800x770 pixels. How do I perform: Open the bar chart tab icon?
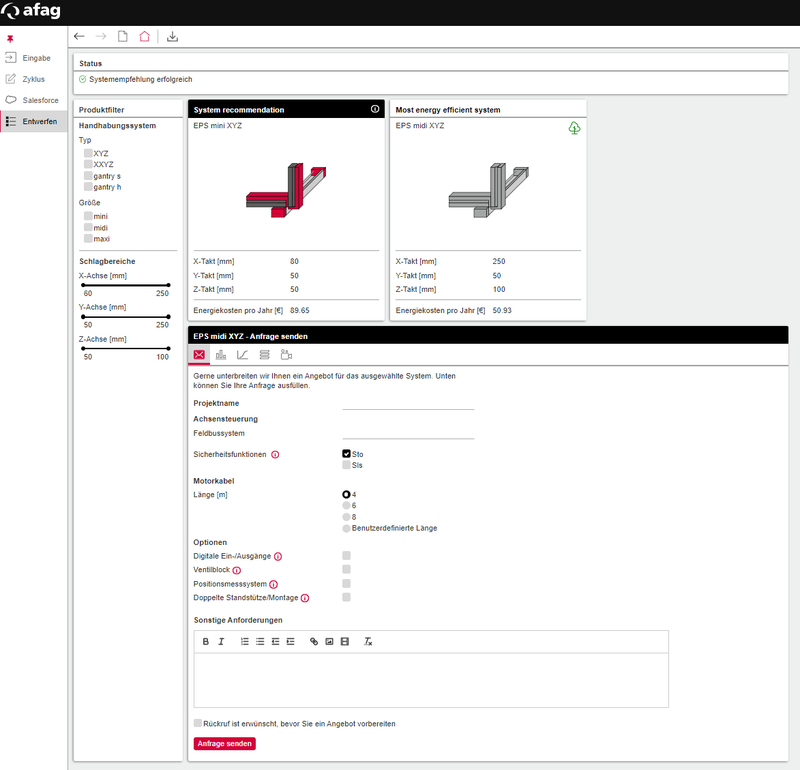pyautogui.click(x=221, y=355)
